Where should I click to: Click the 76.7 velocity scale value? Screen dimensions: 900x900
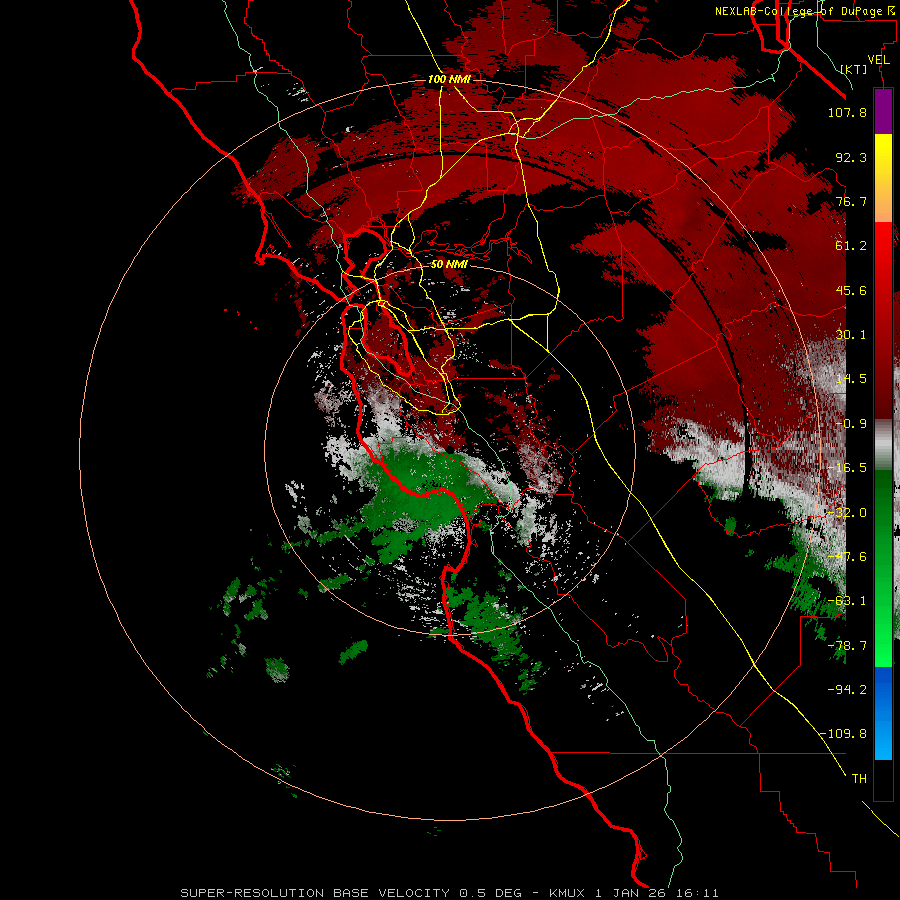tap(851, 201)
